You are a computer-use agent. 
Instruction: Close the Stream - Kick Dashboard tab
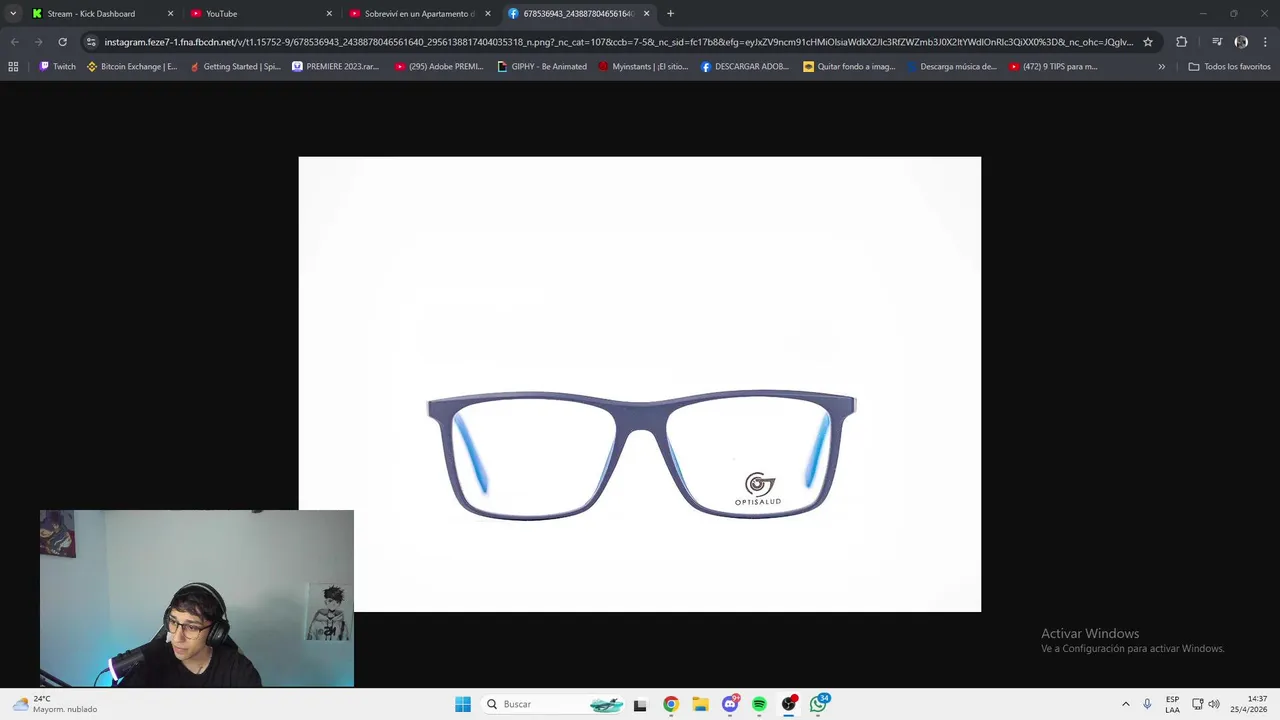coord(170,14)
